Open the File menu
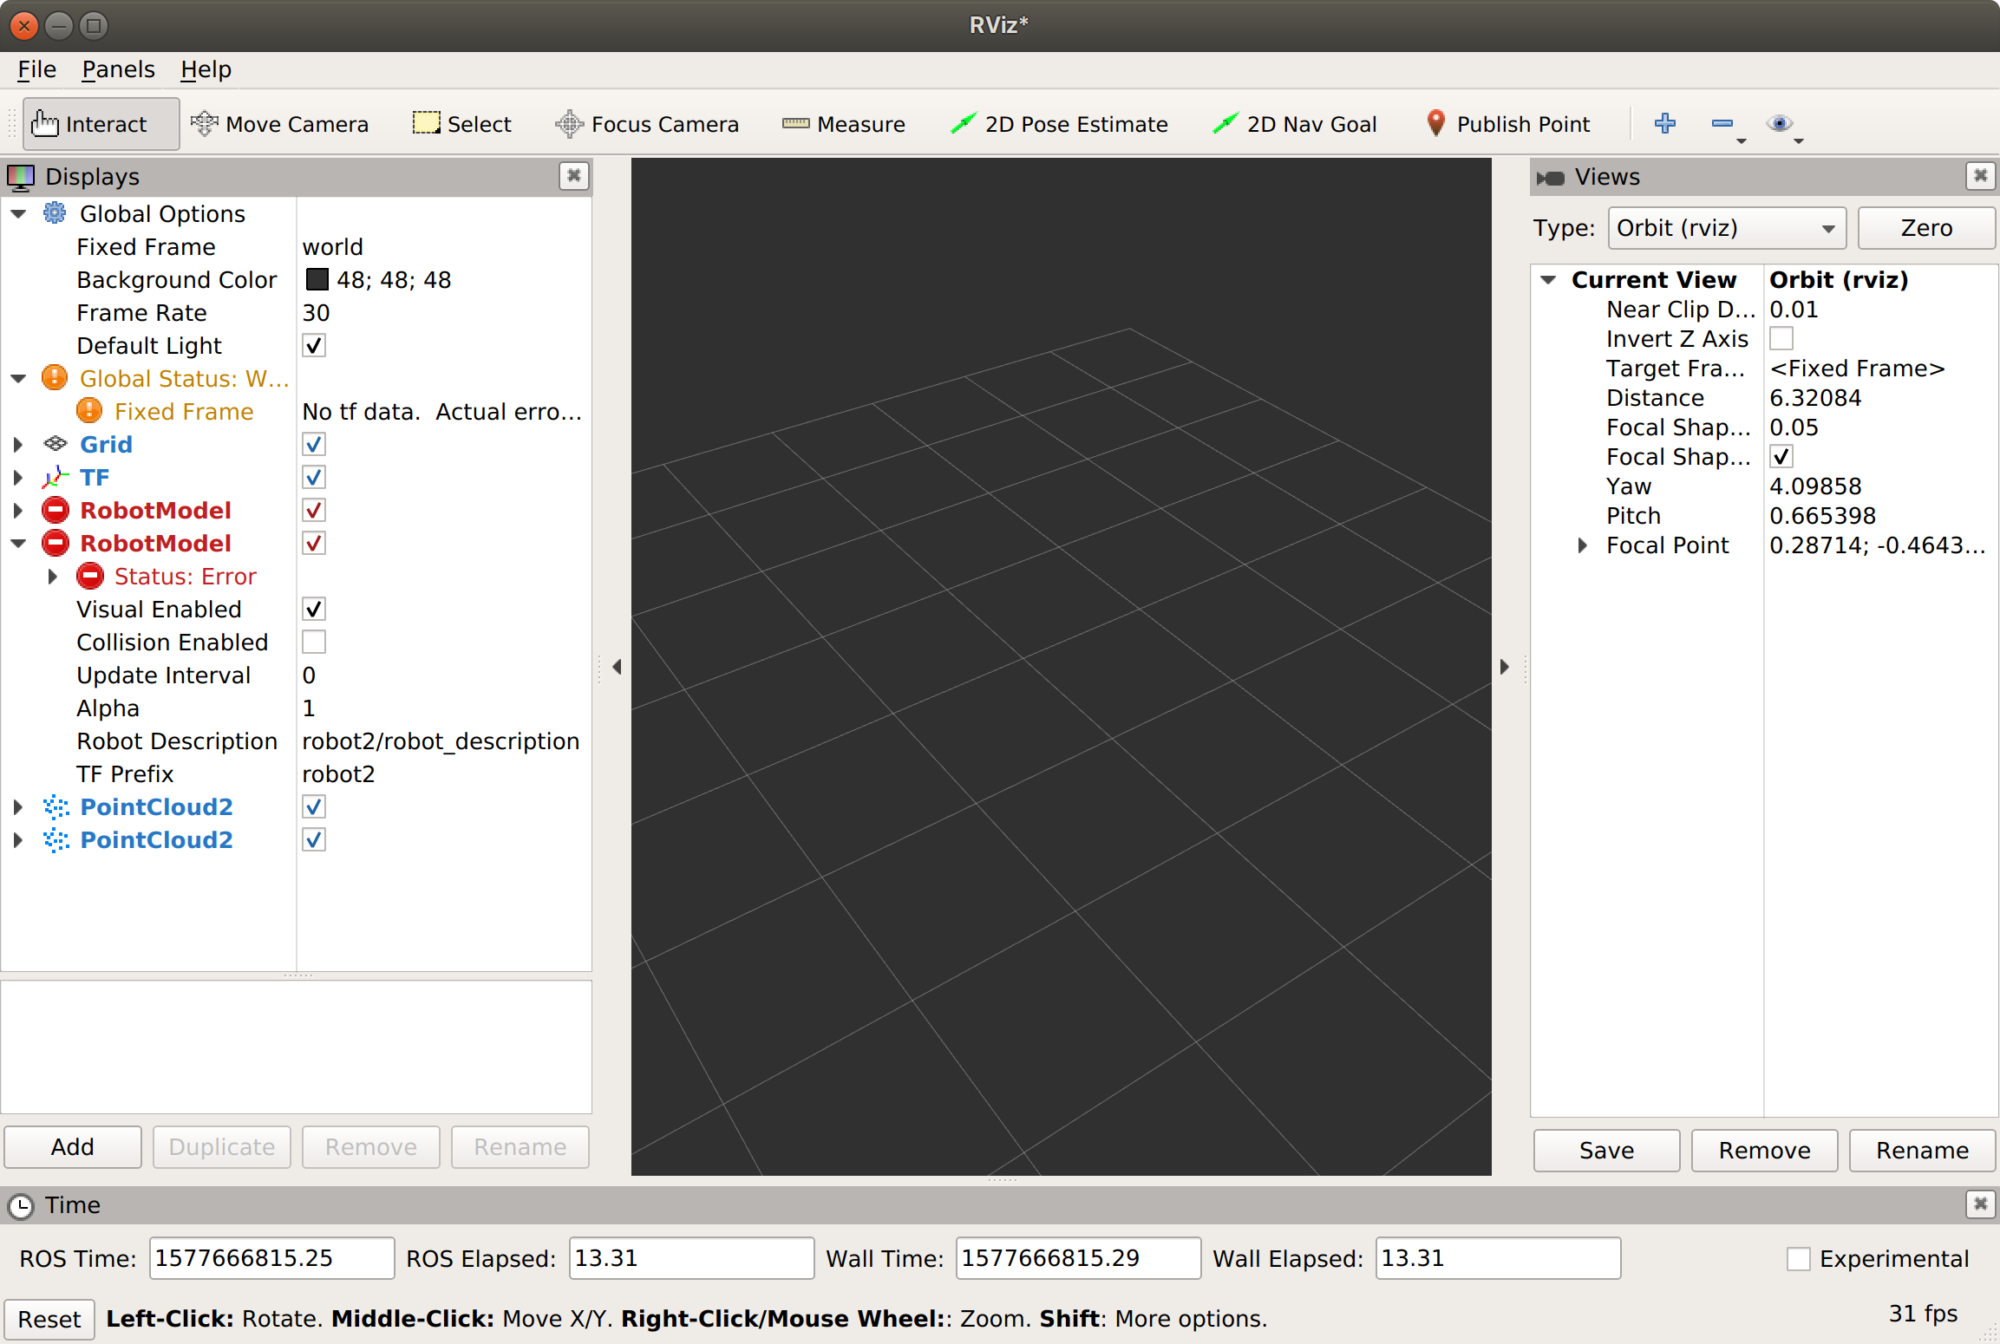Viewport: 2000px width, 1344px height. click(x=37, y=70)
